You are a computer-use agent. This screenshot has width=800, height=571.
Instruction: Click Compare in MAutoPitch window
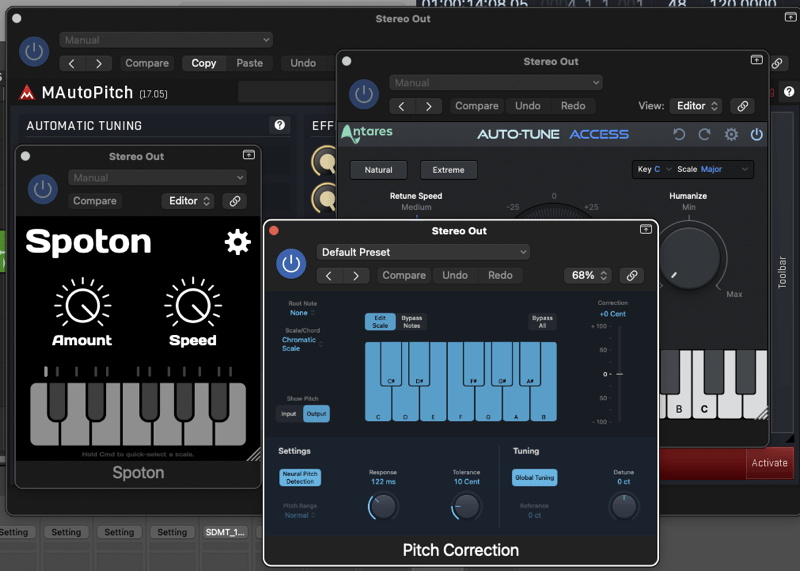(147, 63)
